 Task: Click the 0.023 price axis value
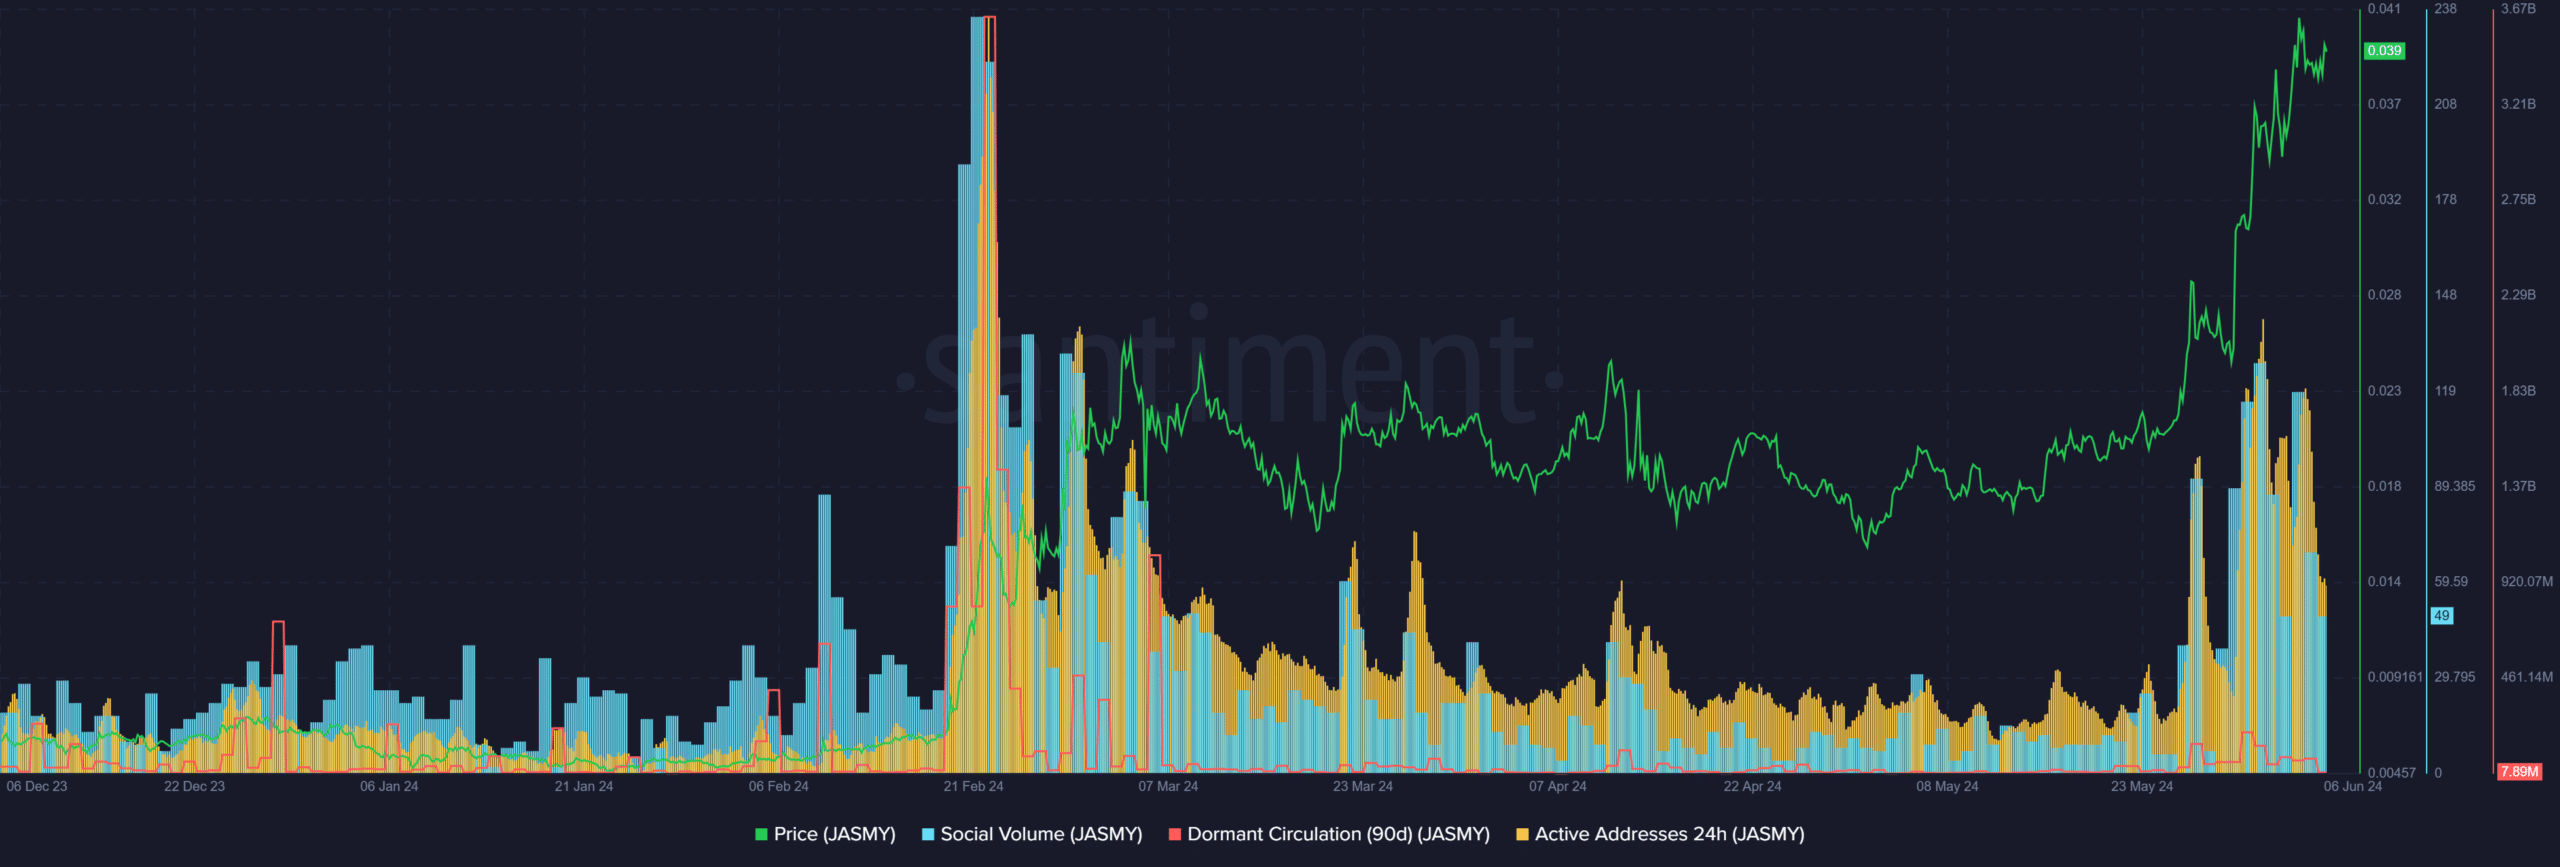tap(2384, 391)
